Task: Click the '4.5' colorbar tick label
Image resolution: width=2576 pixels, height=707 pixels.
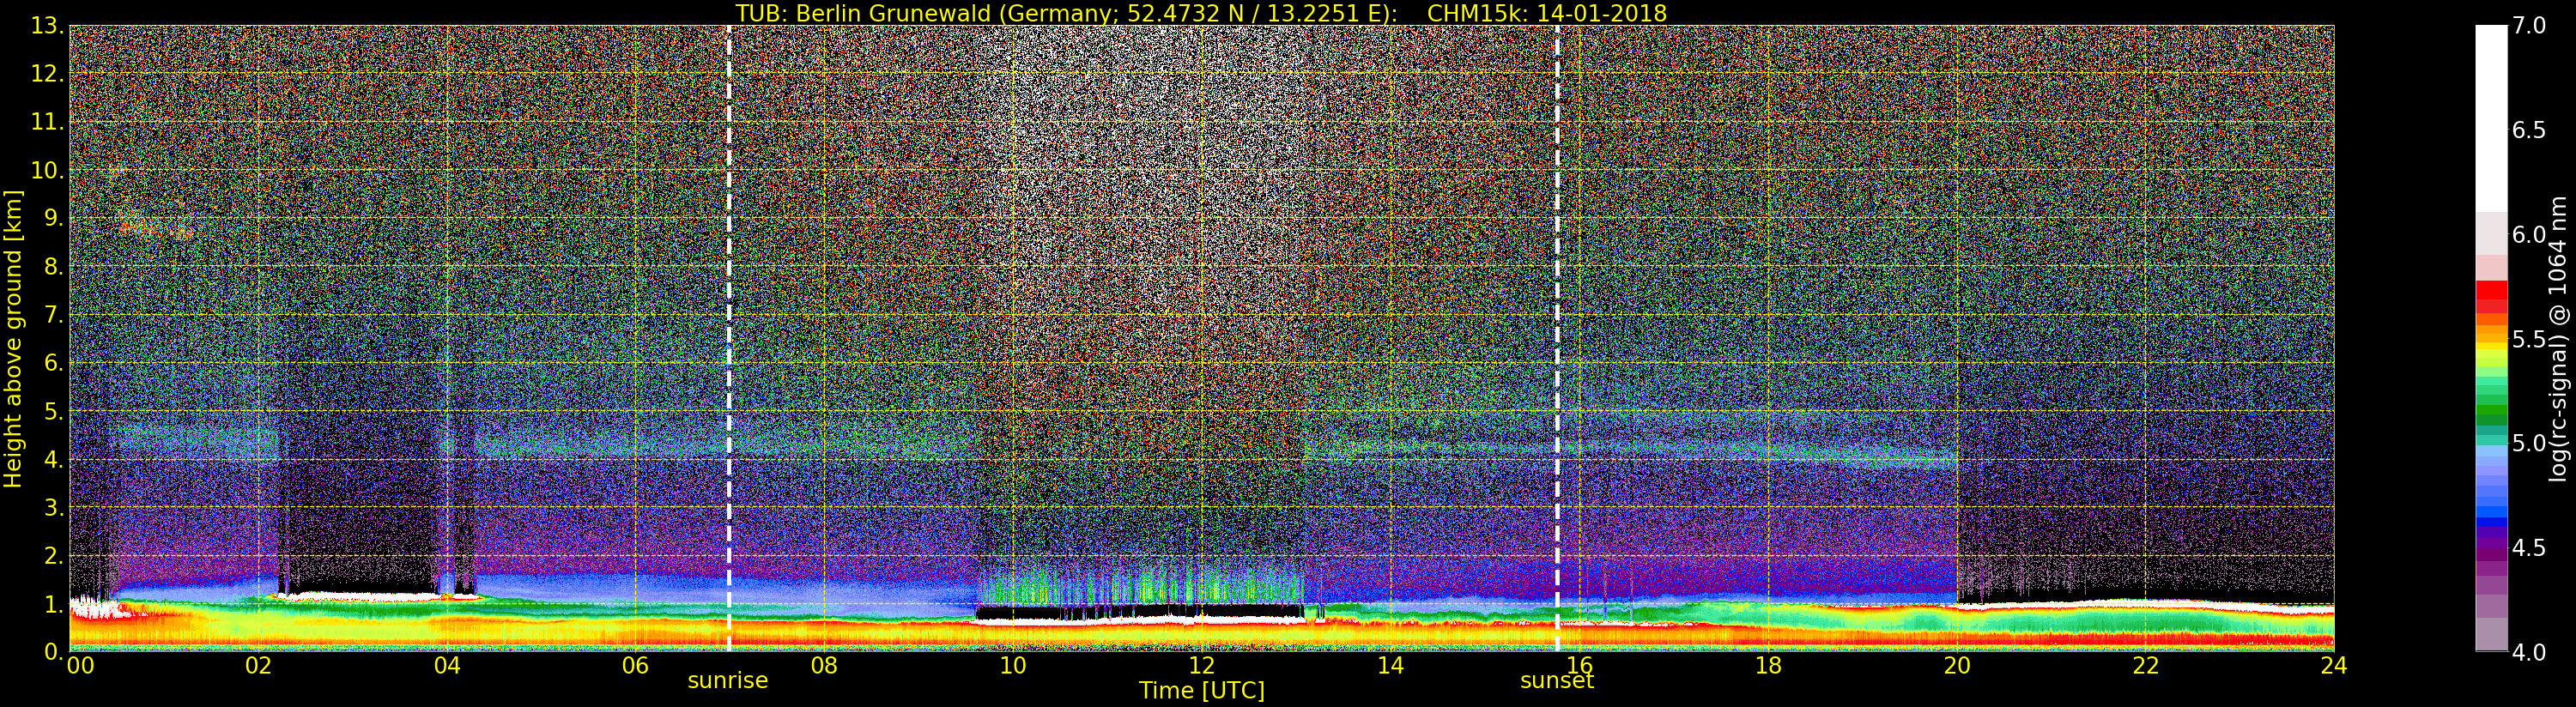Action: click(2529, 548)
